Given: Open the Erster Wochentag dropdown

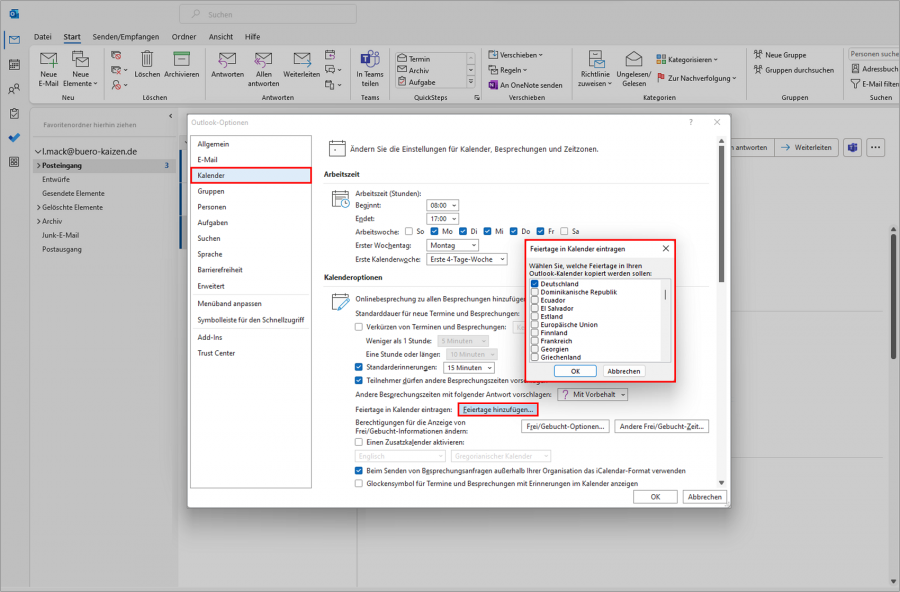Looking at the screenshot, I should (x=452, y=245).
